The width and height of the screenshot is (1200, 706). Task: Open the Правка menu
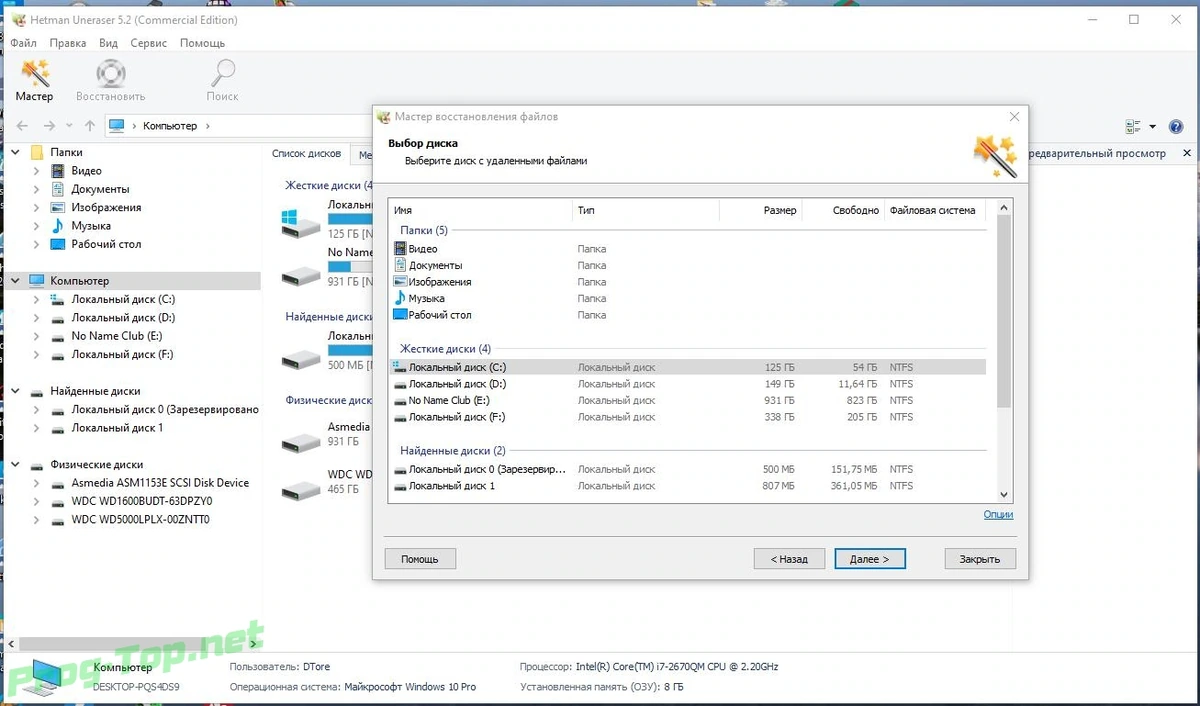click(68, 43)
